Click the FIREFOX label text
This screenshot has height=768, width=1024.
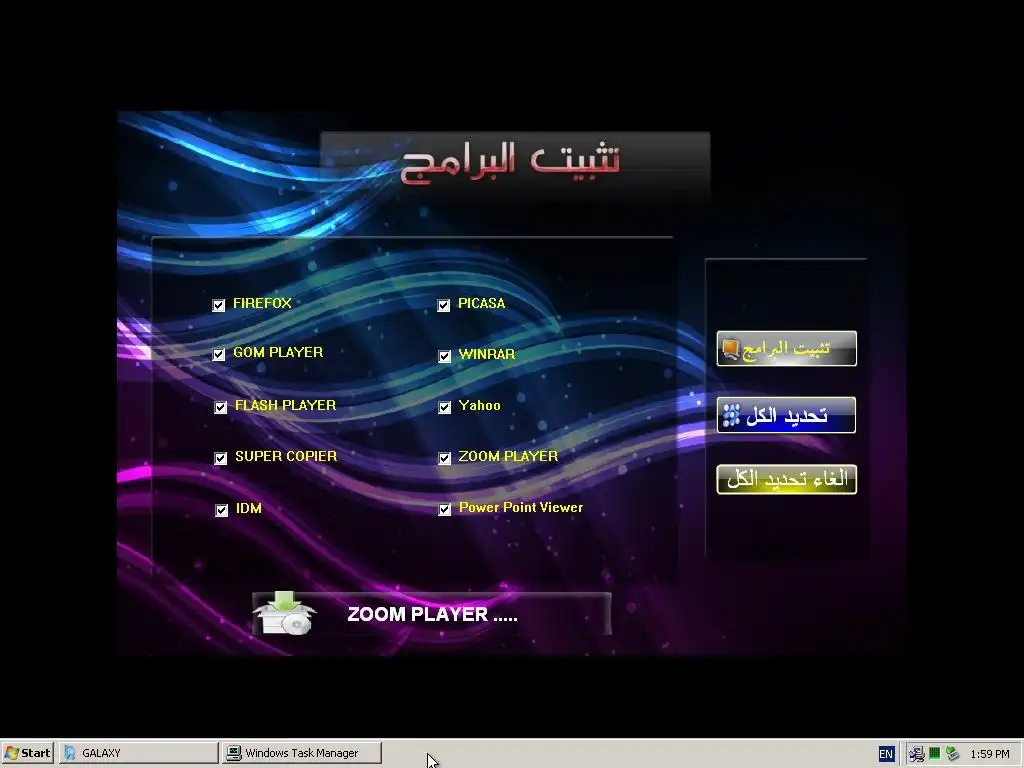(262, 303)
